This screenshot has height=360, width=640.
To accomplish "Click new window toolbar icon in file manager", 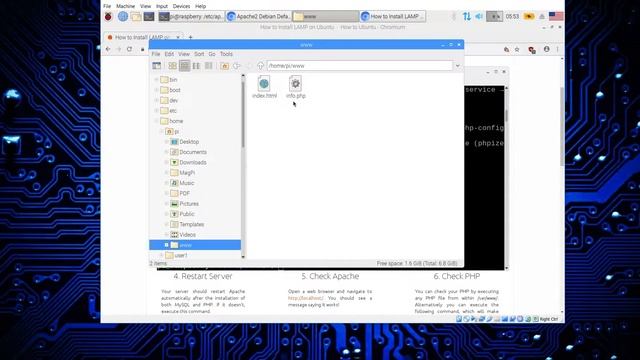I will tap(157, 66).
